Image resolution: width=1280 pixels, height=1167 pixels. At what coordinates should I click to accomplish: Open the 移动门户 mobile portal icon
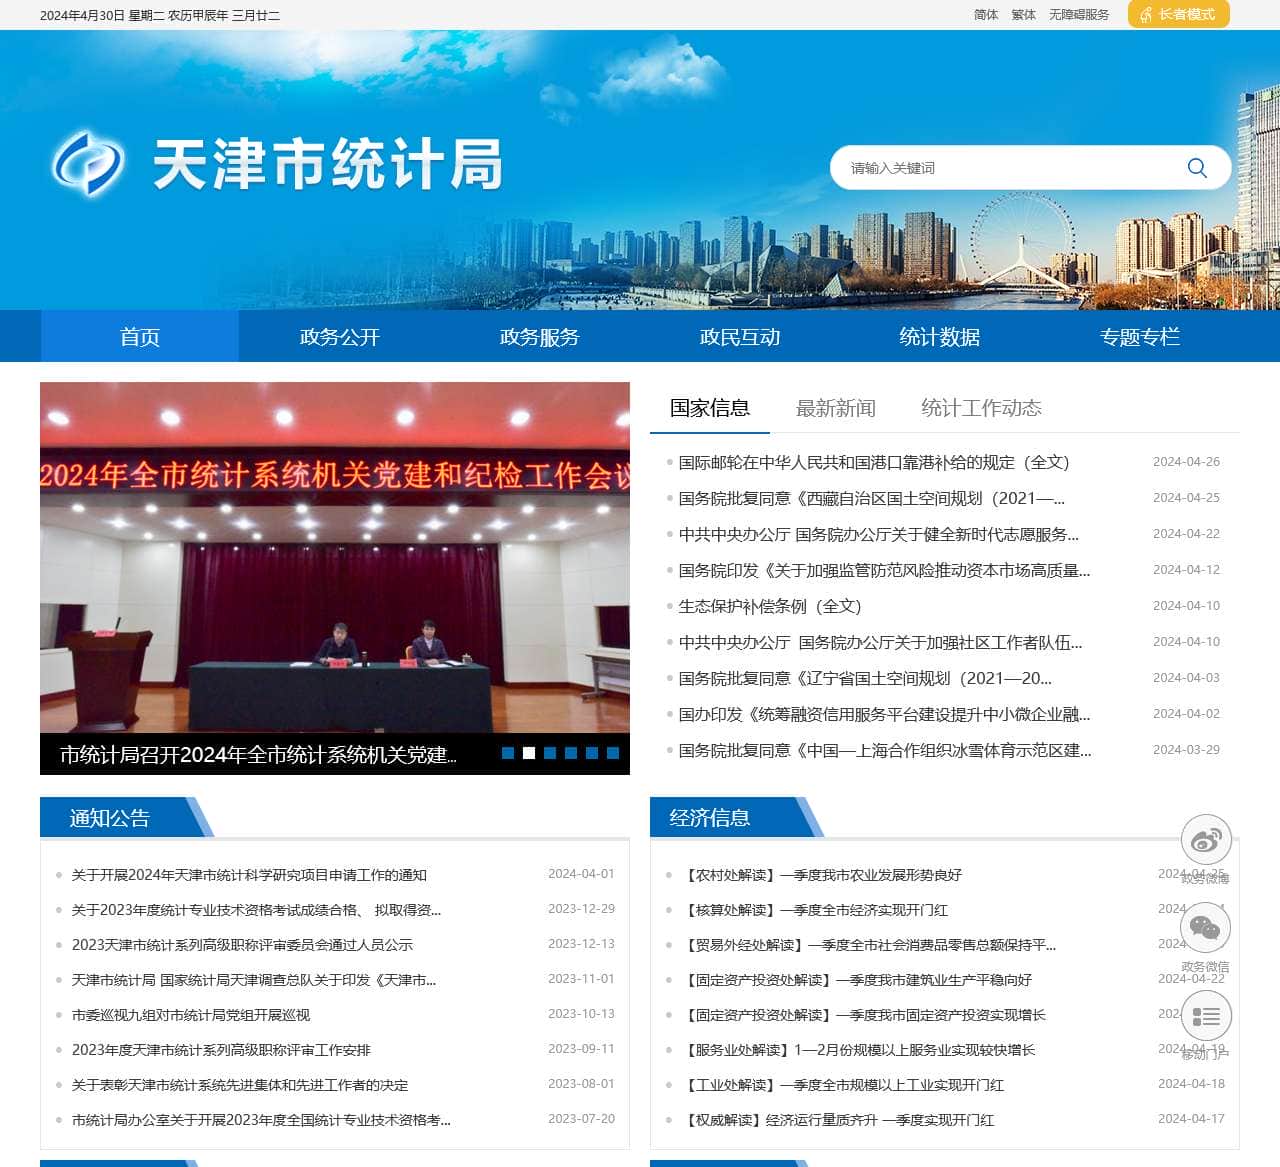point(1205,1015)
